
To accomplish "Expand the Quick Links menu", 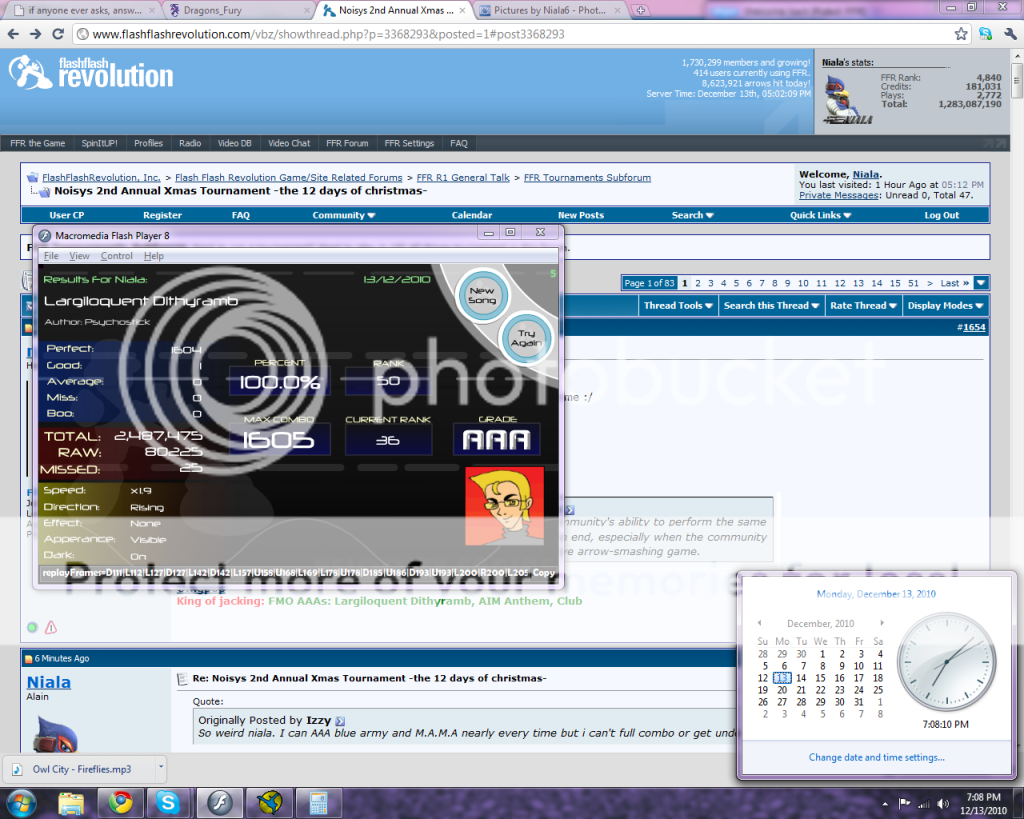I will (x=820, y=215).
